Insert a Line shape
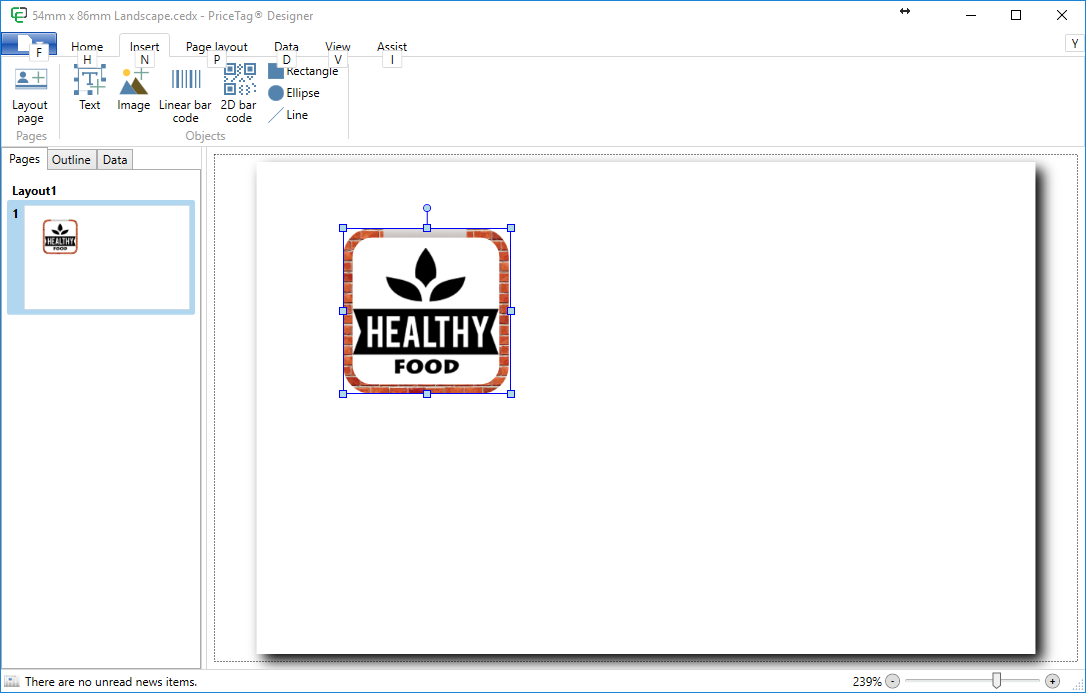Viewport: 1086px width, 693px height. [288, 115]
